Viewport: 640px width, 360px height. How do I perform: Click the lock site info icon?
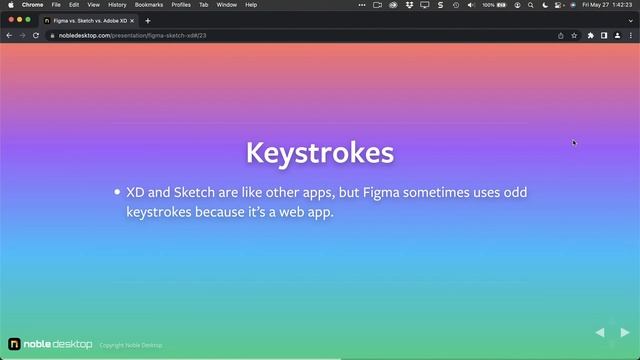[52, 36]
